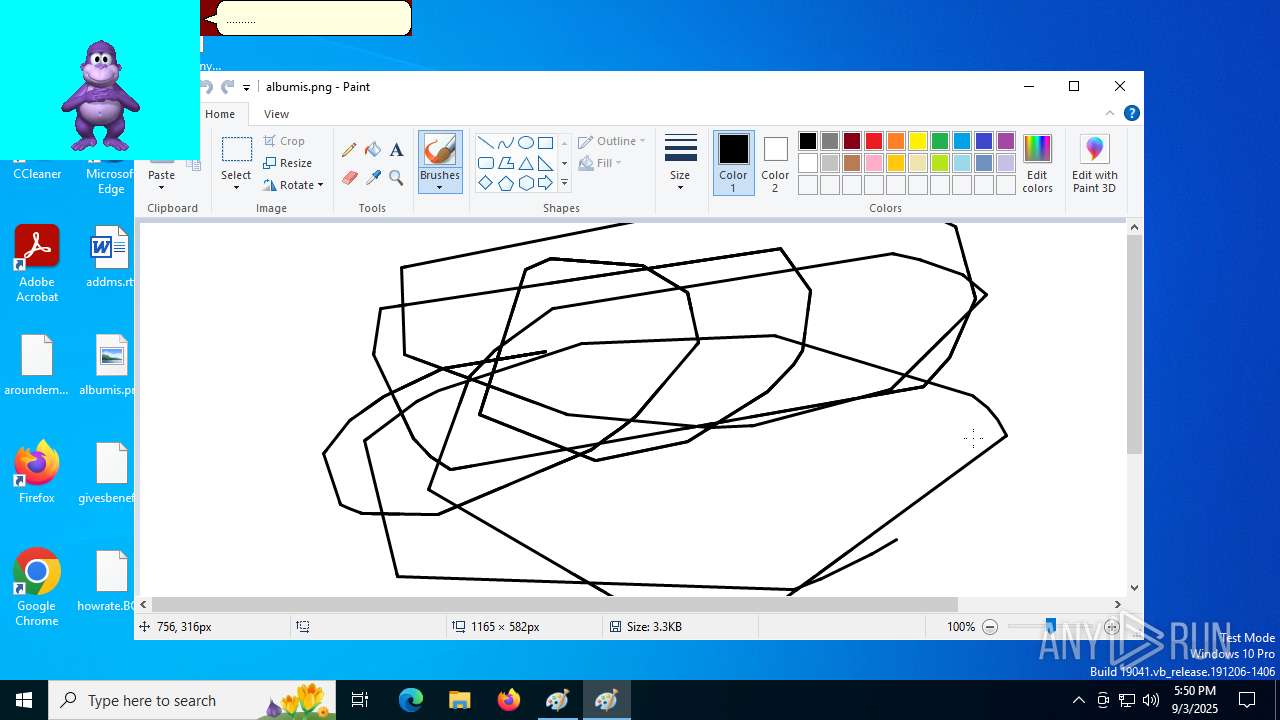Choose the Right arrow shape
1280x720 pixels.
coord(545,183)
